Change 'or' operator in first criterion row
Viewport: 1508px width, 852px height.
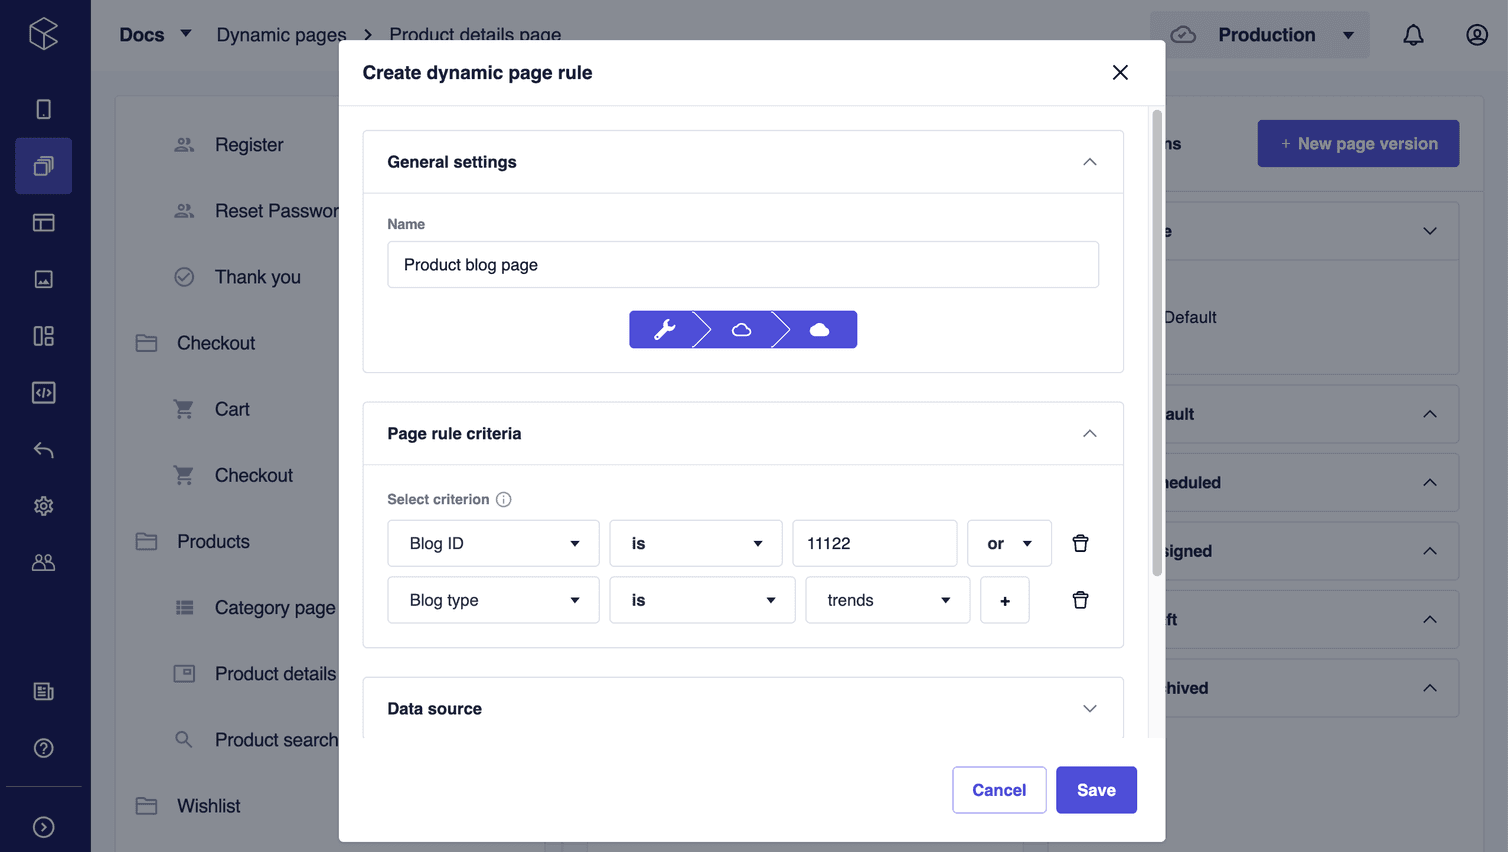(1009, 543)
